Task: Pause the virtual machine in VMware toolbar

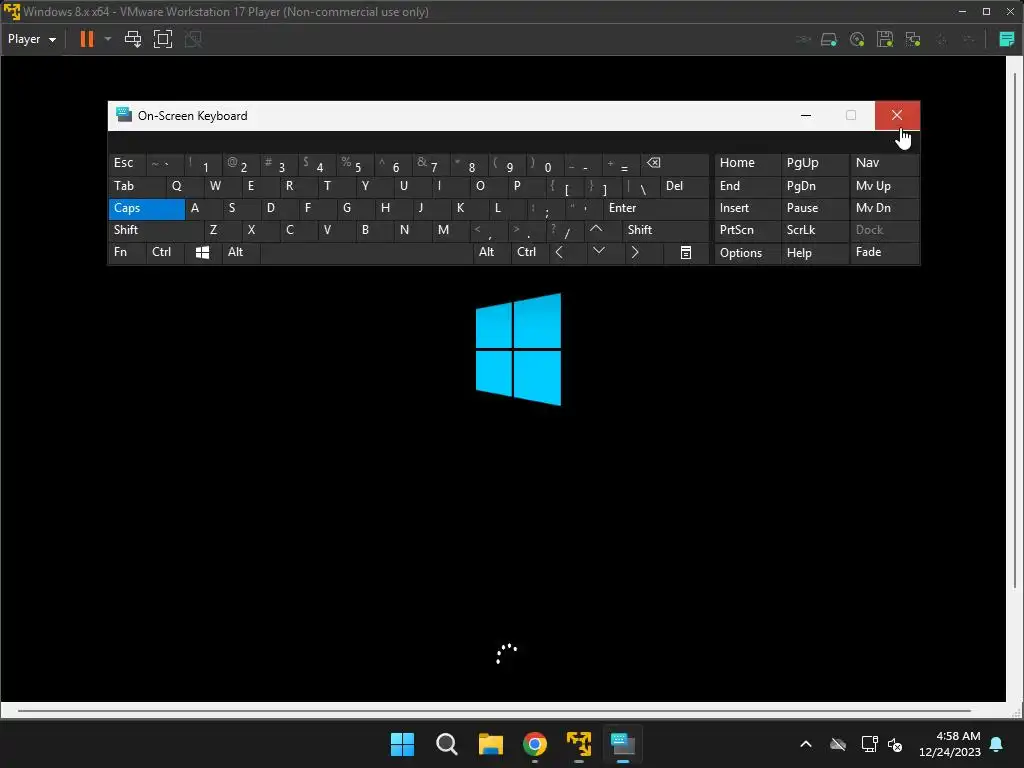Action: coord(86,39)
